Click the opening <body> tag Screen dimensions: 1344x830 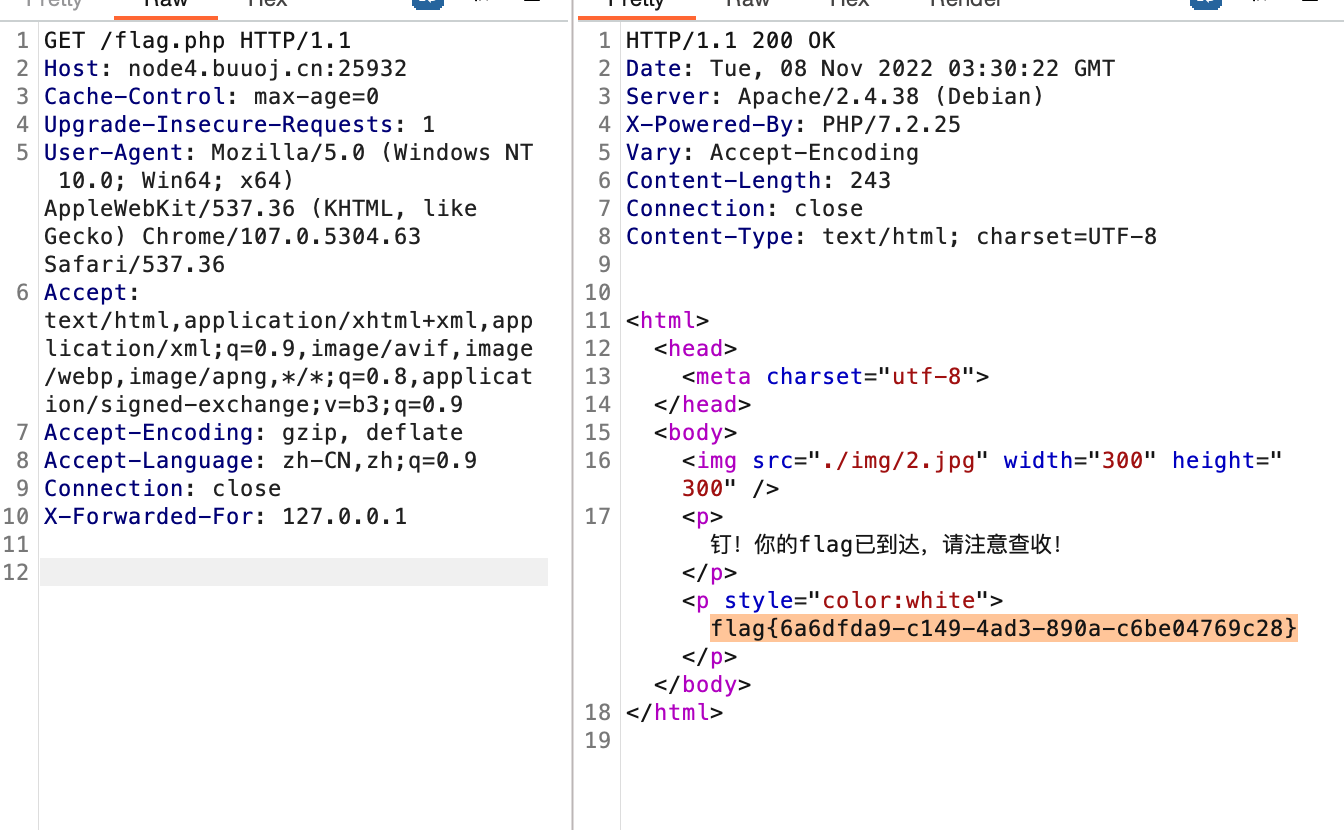[695, 433]
